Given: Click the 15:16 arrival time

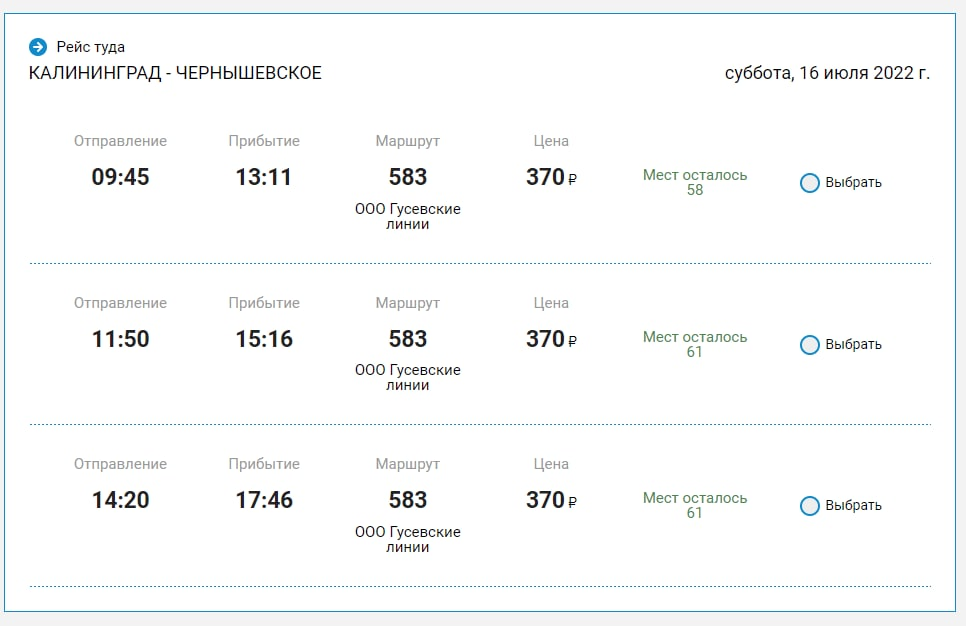Looking at the screenshot, I should pyautogui.click(x=264, y=340).
